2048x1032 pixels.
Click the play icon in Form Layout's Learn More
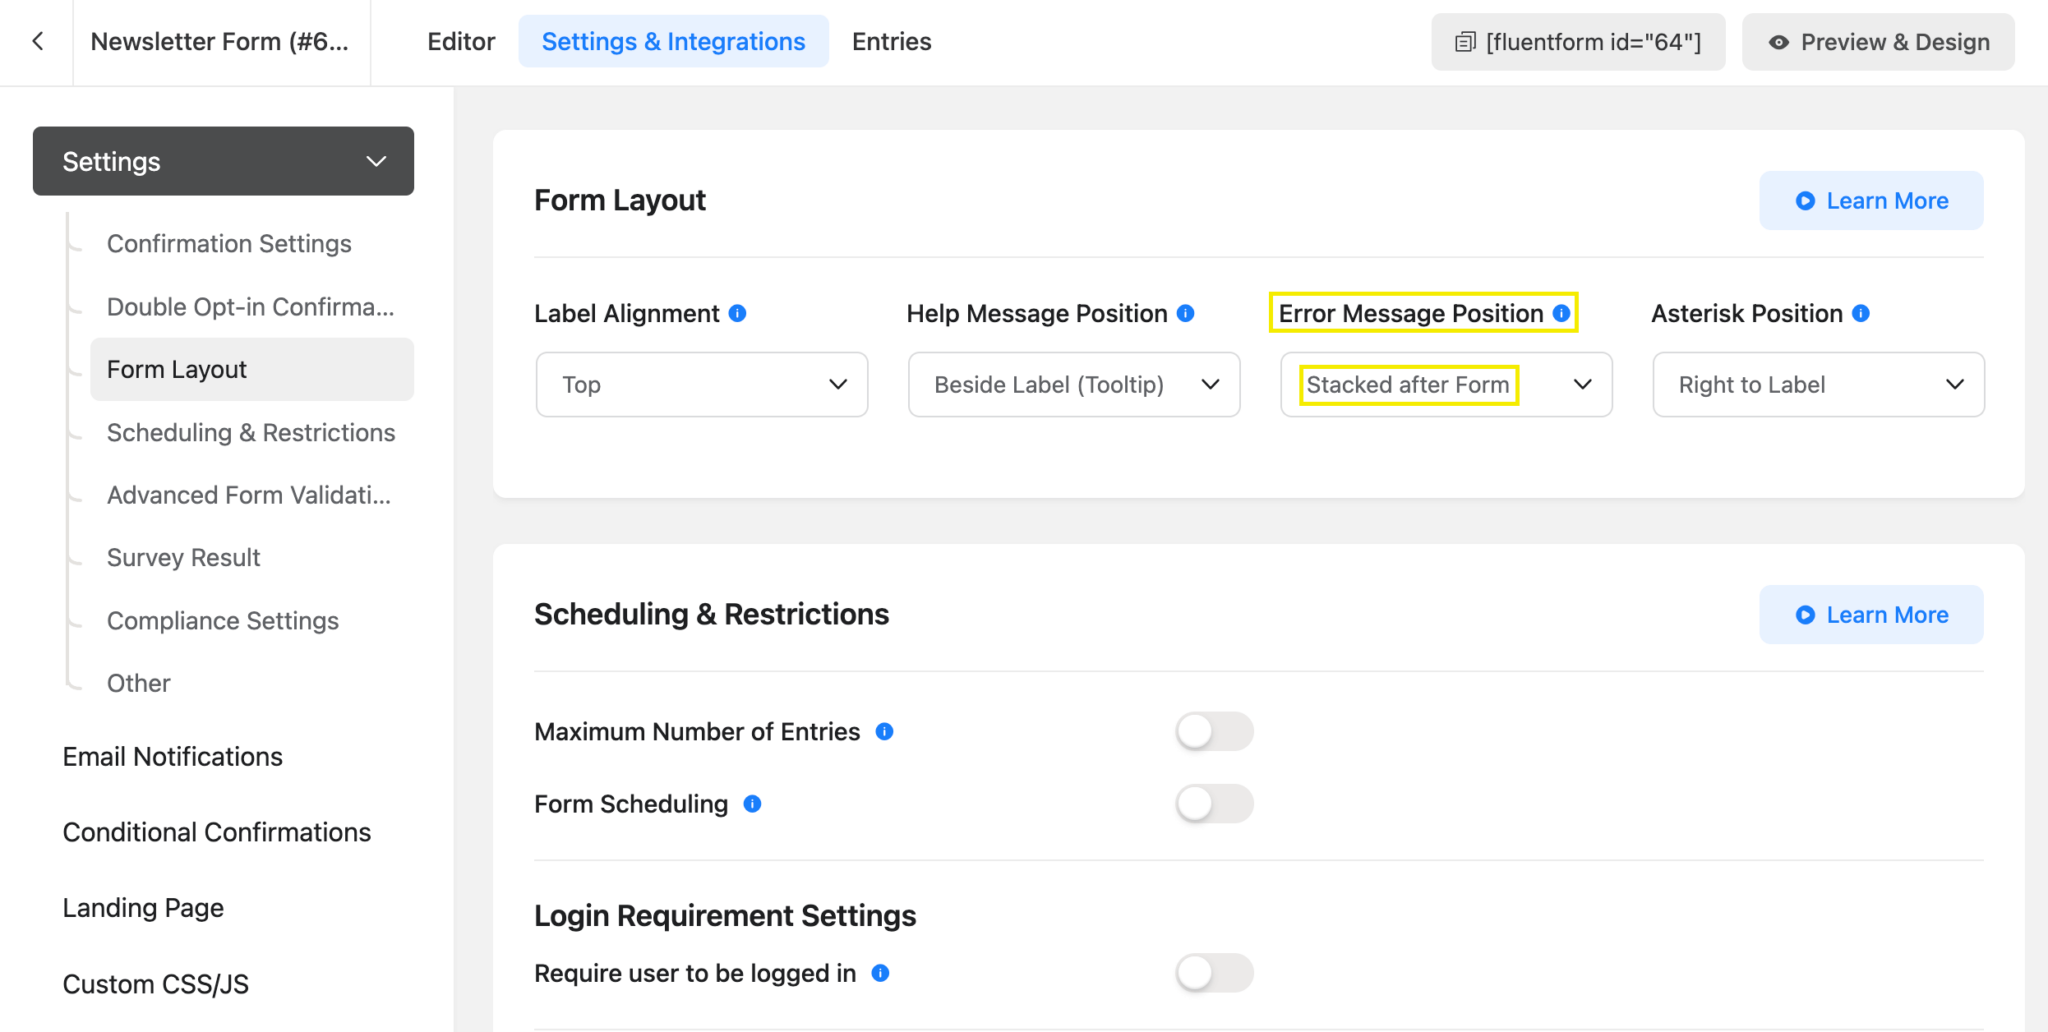pyautogui.click(x=1804, y=200)
